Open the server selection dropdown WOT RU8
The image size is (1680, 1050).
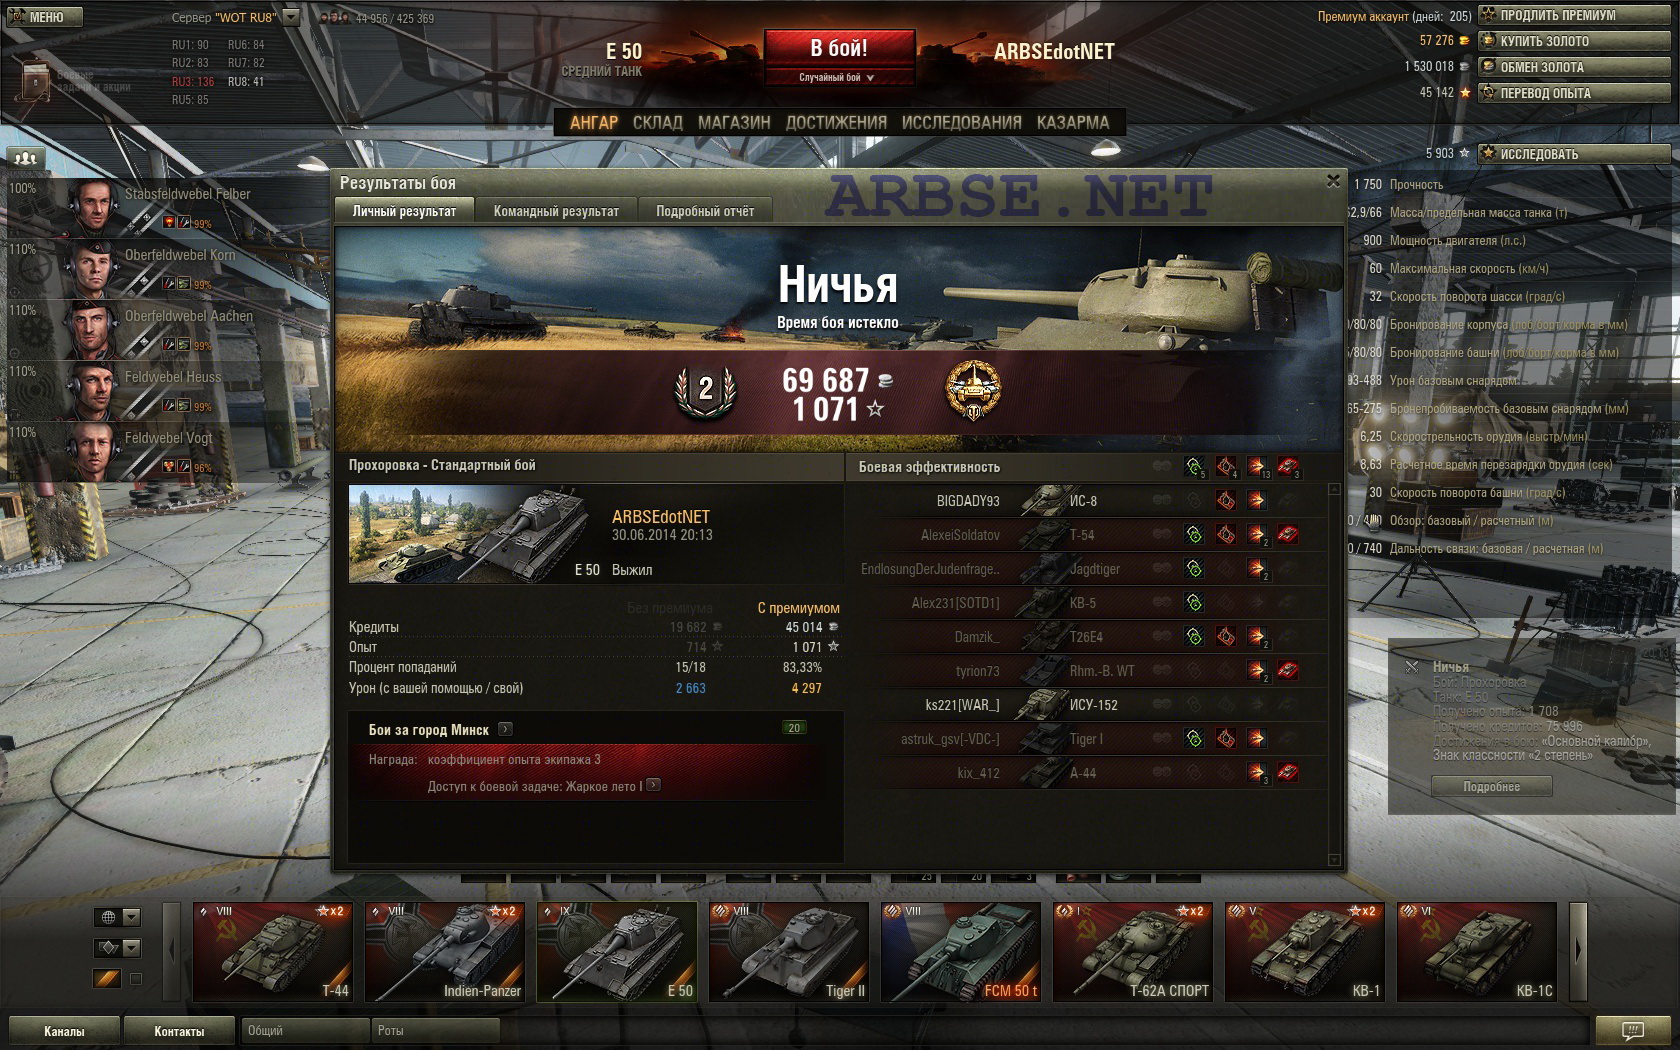(291, 17)
